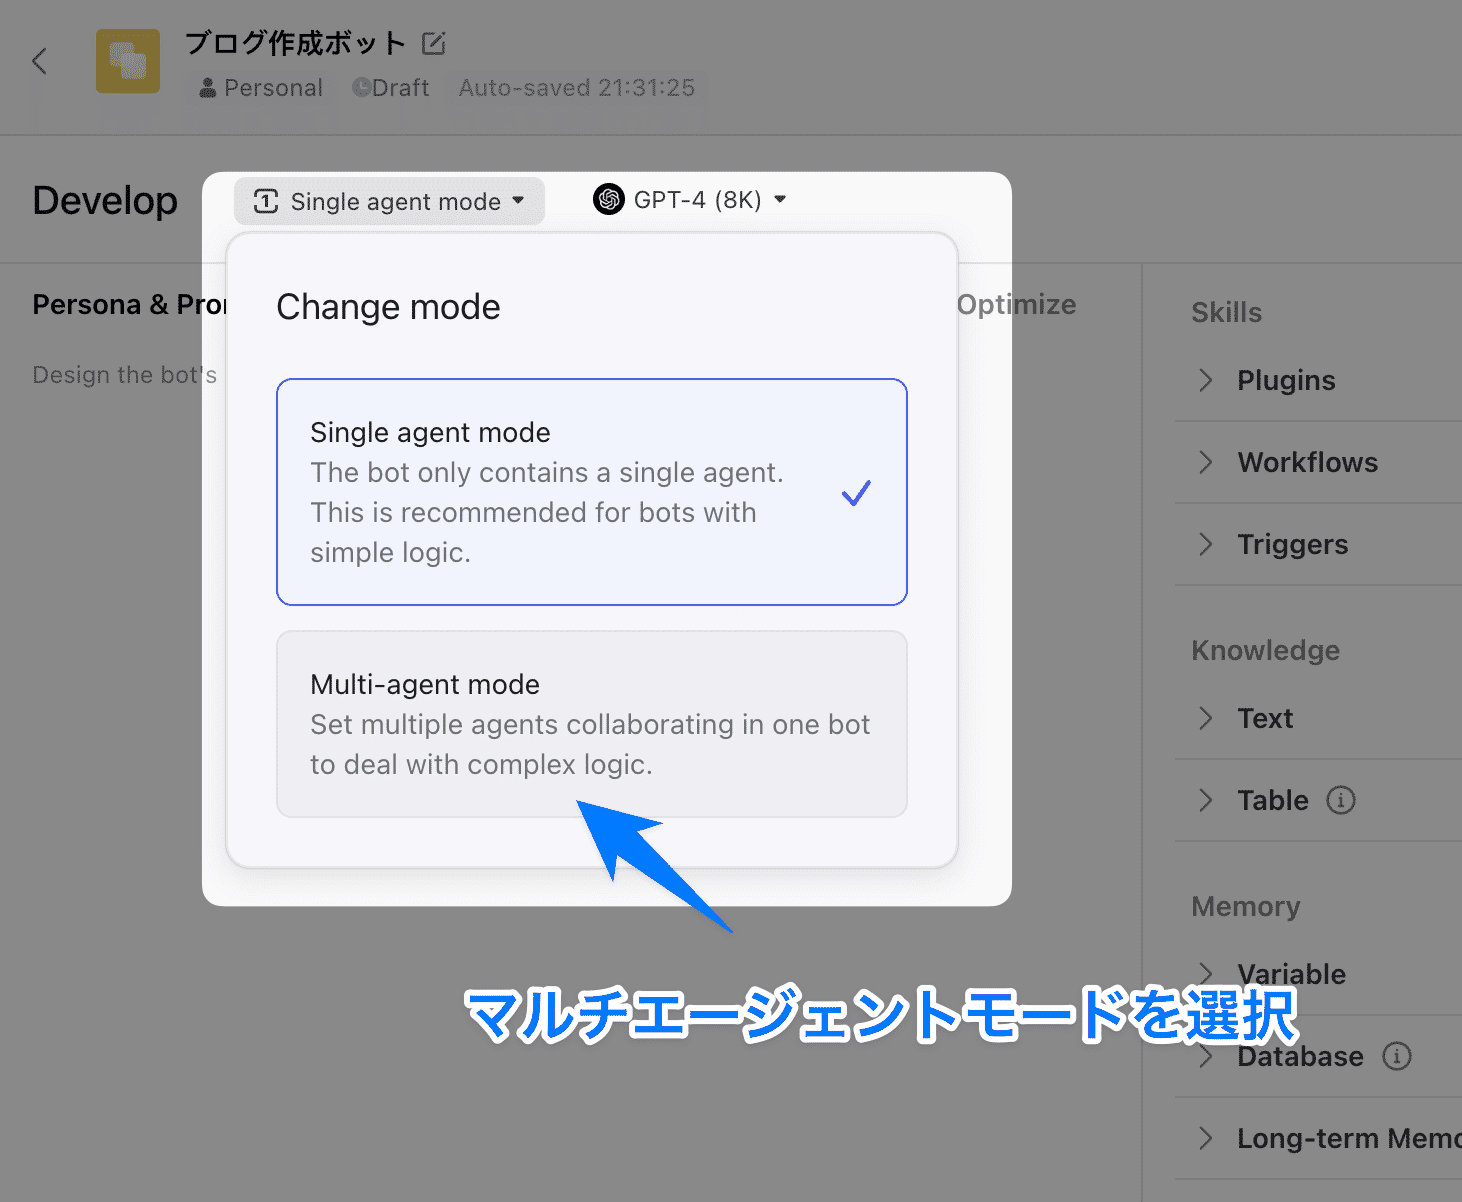Click the Table info icon
Image resolution: width=1462 pixels, height=1202 pixels.
point(1340,800)
